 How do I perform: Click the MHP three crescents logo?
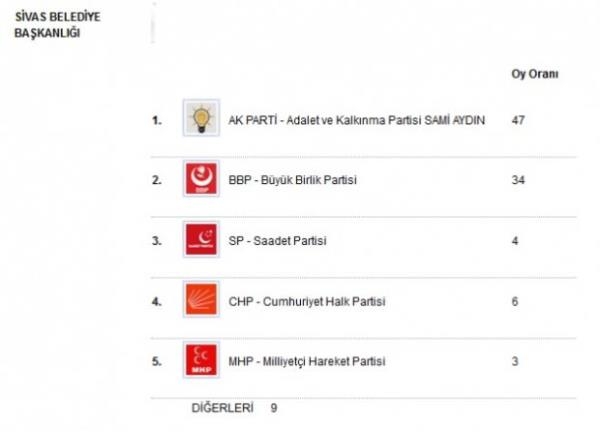(x=201, y=361)
